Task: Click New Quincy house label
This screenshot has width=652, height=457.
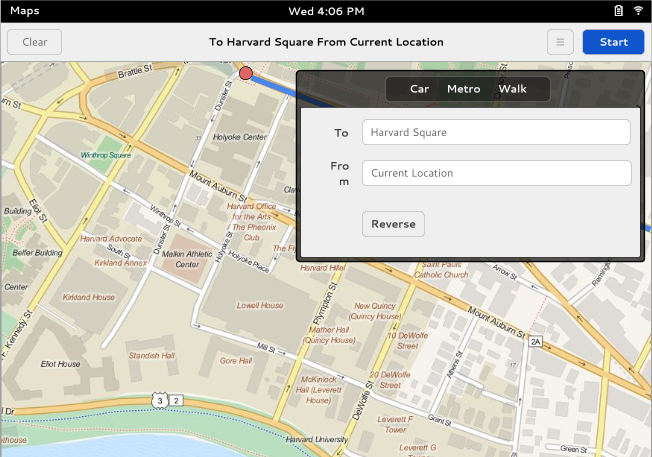Action: (x=375, y=311)
